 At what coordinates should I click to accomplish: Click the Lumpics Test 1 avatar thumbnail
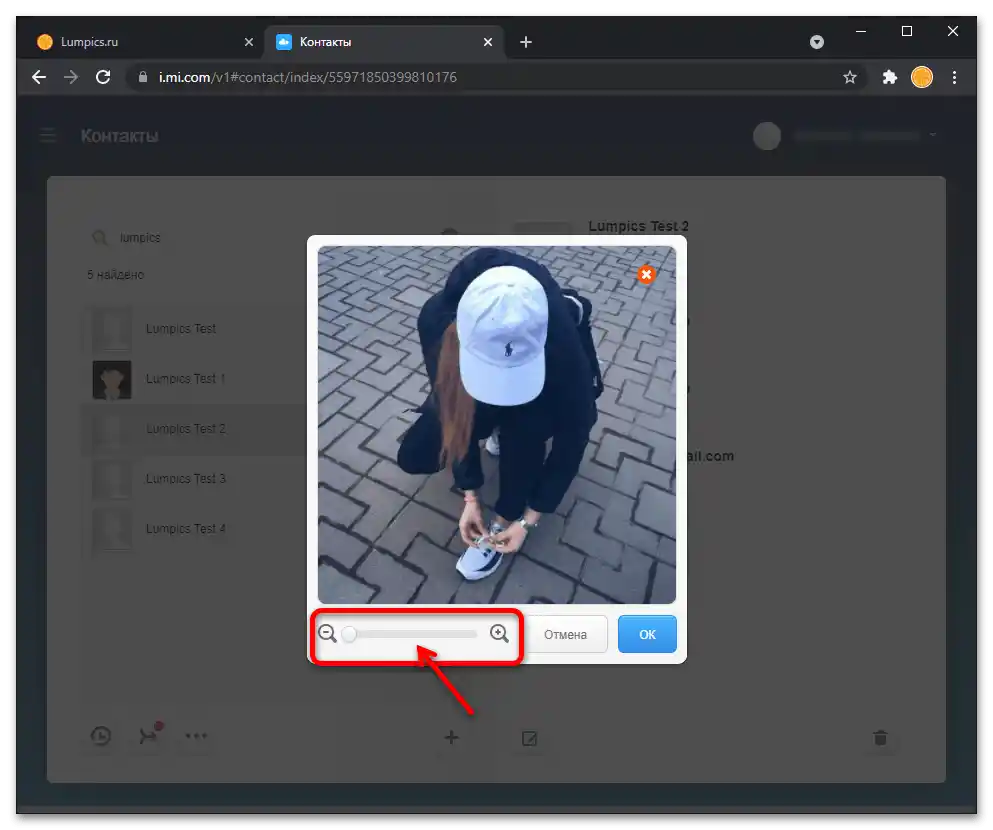pos(112,380)
